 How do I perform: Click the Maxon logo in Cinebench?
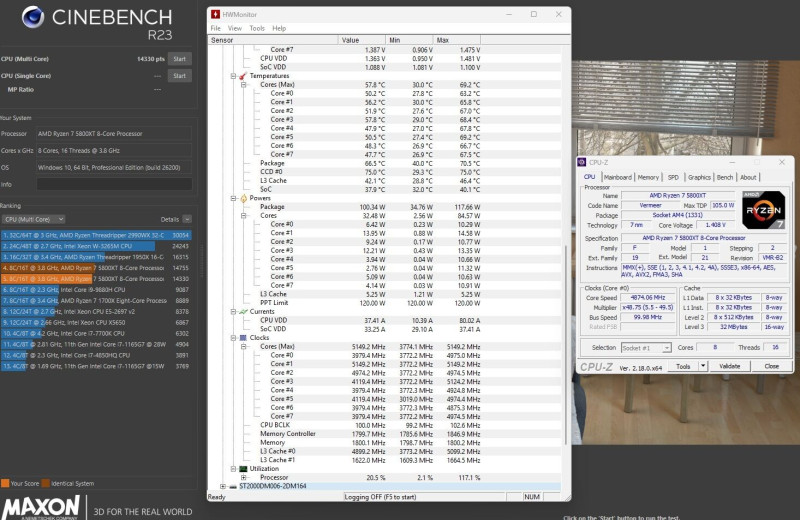[41, 507]
